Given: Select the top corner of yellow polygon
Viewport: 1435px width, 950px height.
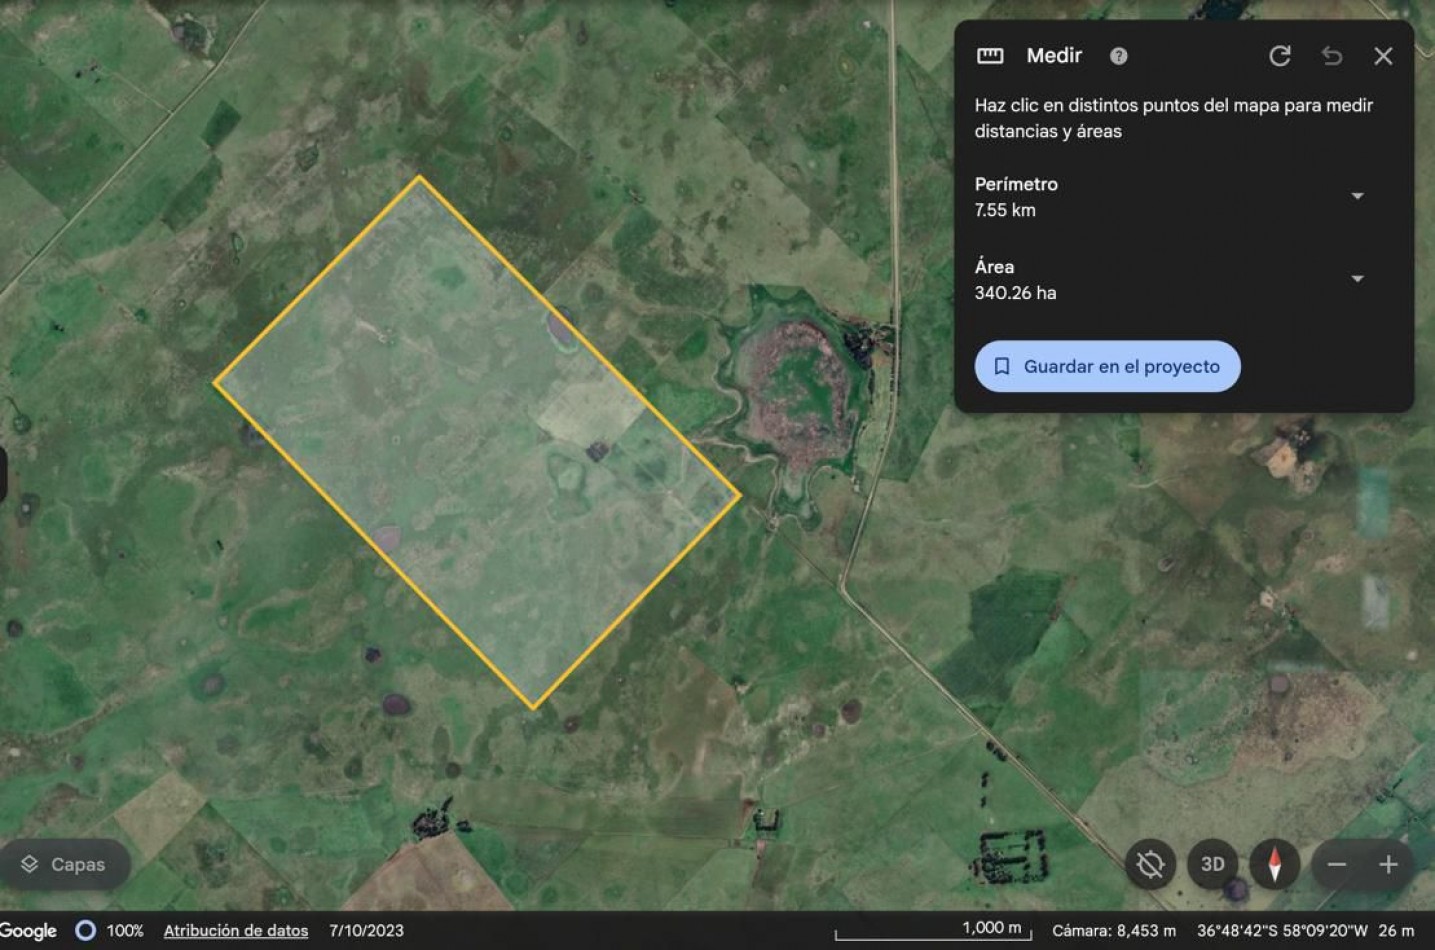Looking at the screenshot, I should tap(419, 178).
